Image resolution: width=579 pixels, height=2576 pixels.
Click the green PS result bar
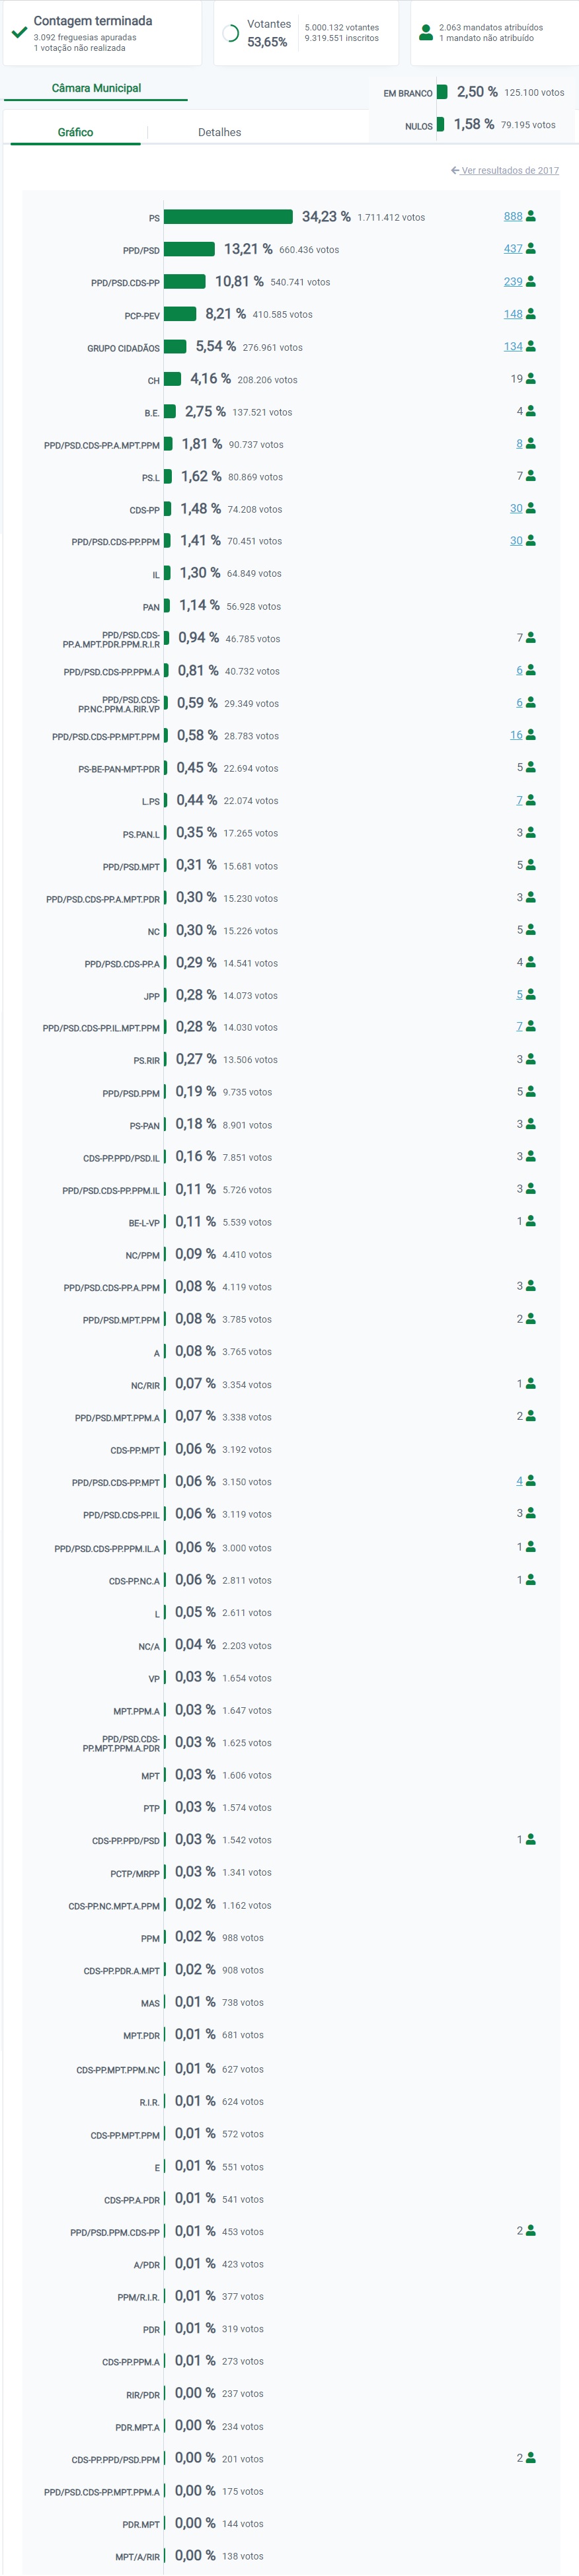pos(228,217)
